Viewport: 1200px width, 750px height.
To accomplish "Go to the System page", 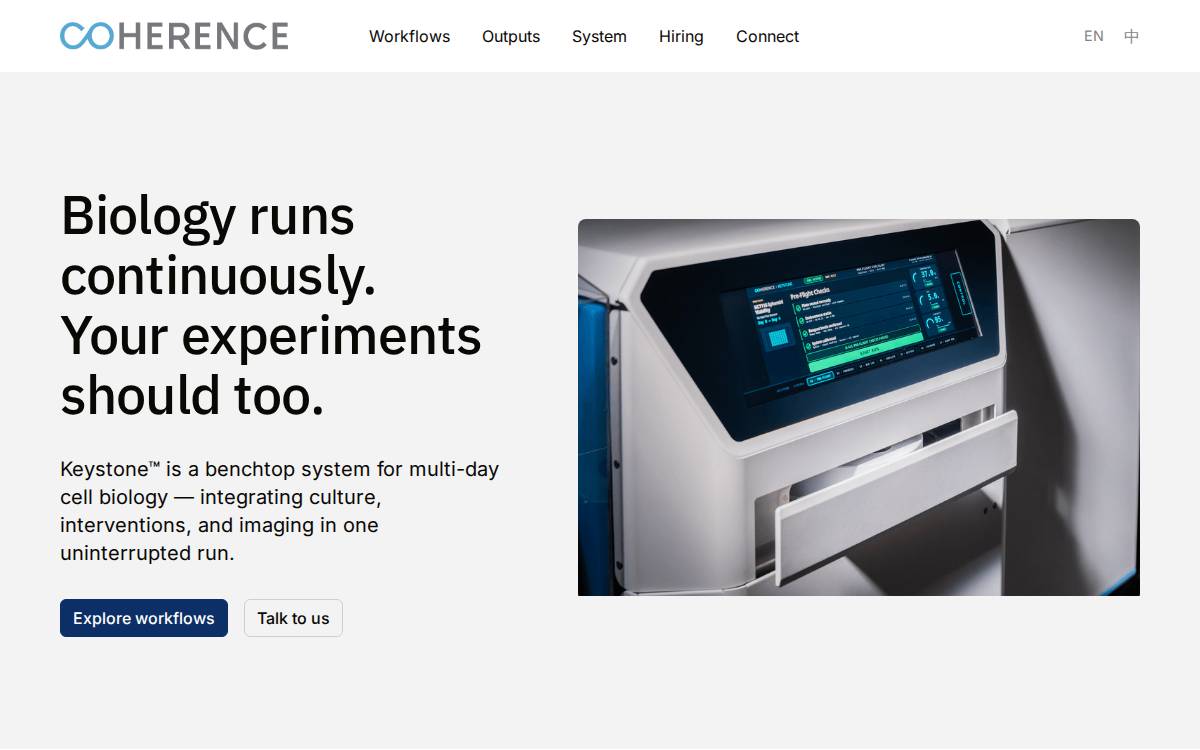I will 599,36.
